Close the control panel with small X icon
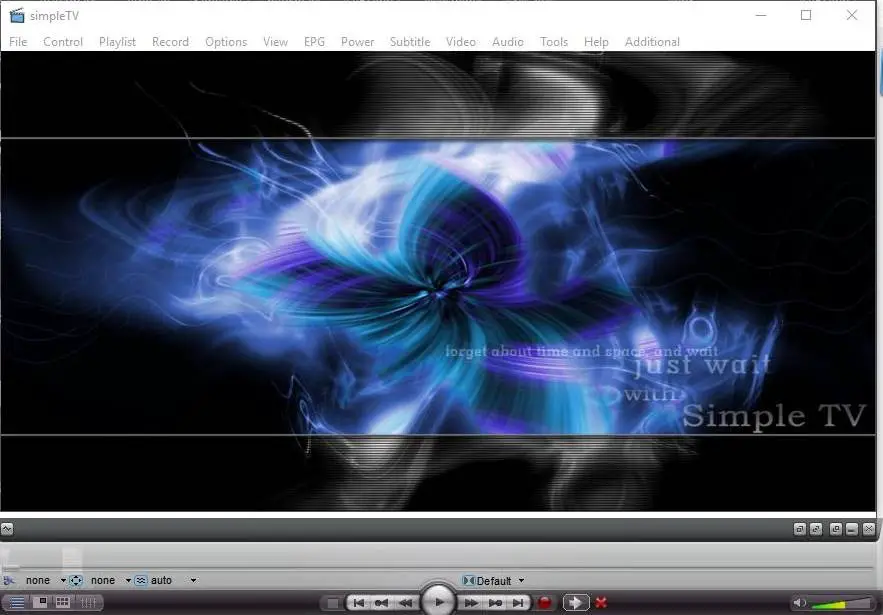 [x=869, y=529]
